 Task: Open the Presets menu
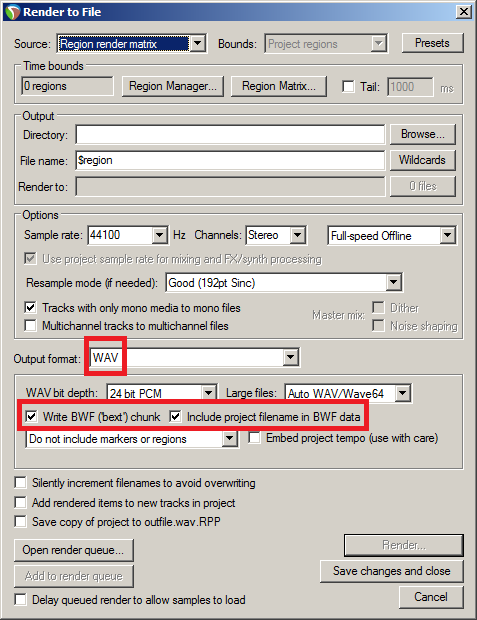tap(432, 43)
